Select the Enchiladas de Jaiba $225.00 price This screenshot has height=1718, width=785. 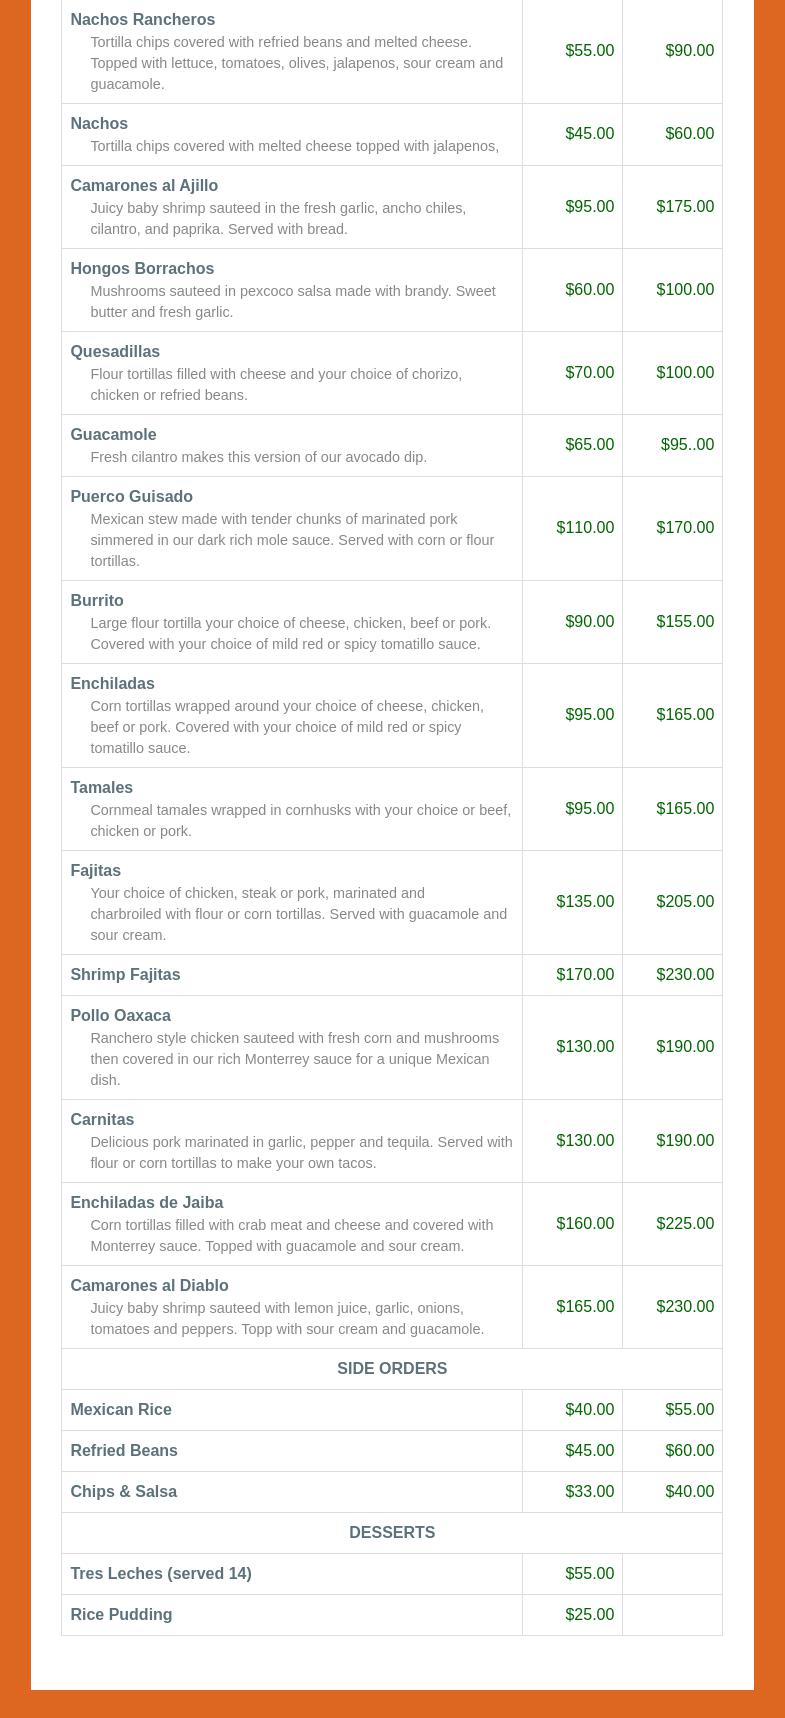685,1224
